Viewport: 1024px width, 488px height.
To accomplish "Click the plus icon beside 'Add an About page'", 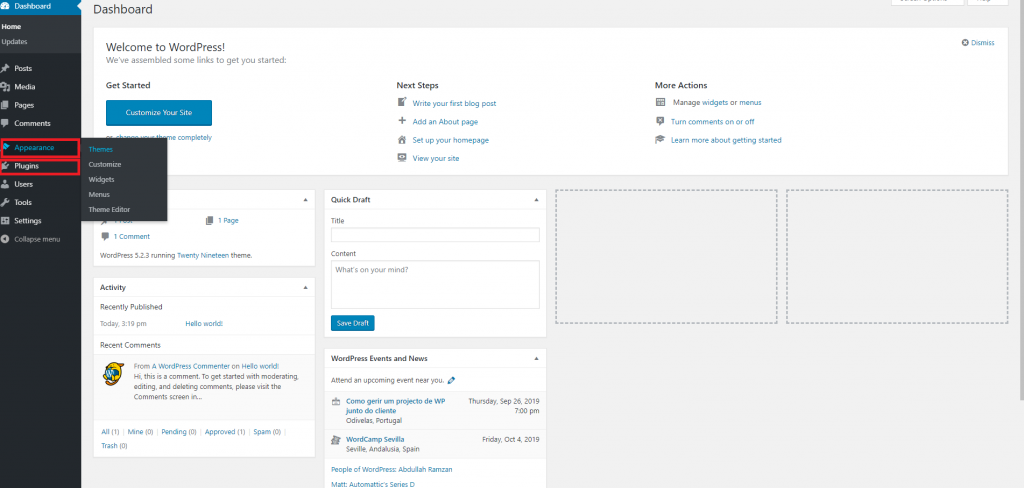I will pyautogui.click(x=402, y=121).
